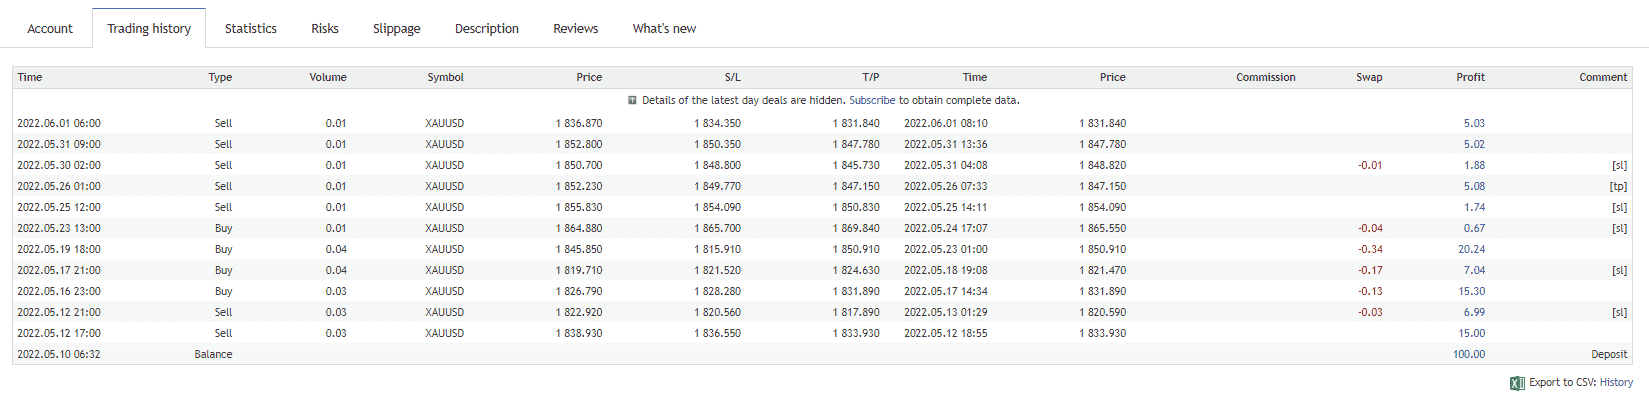Select the Trading history tab
Screen dimensions: 1649x393
(149, 29)
